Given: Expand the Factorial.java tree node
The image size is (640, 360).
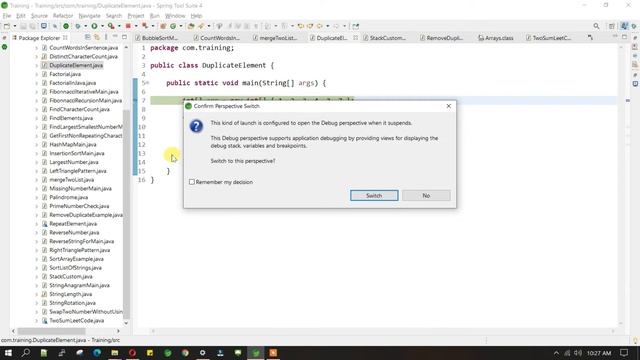Looking at the screenshot, I should coord(36,74).
